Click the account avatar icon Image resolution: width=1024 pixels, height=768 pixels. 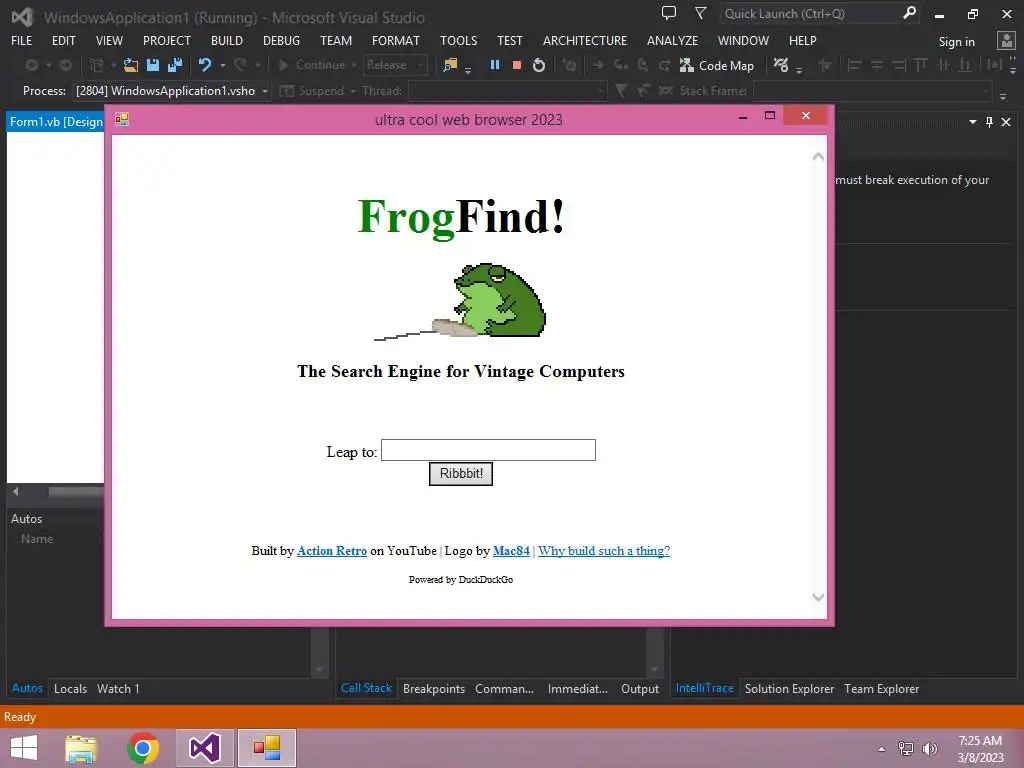(1006, 40)
